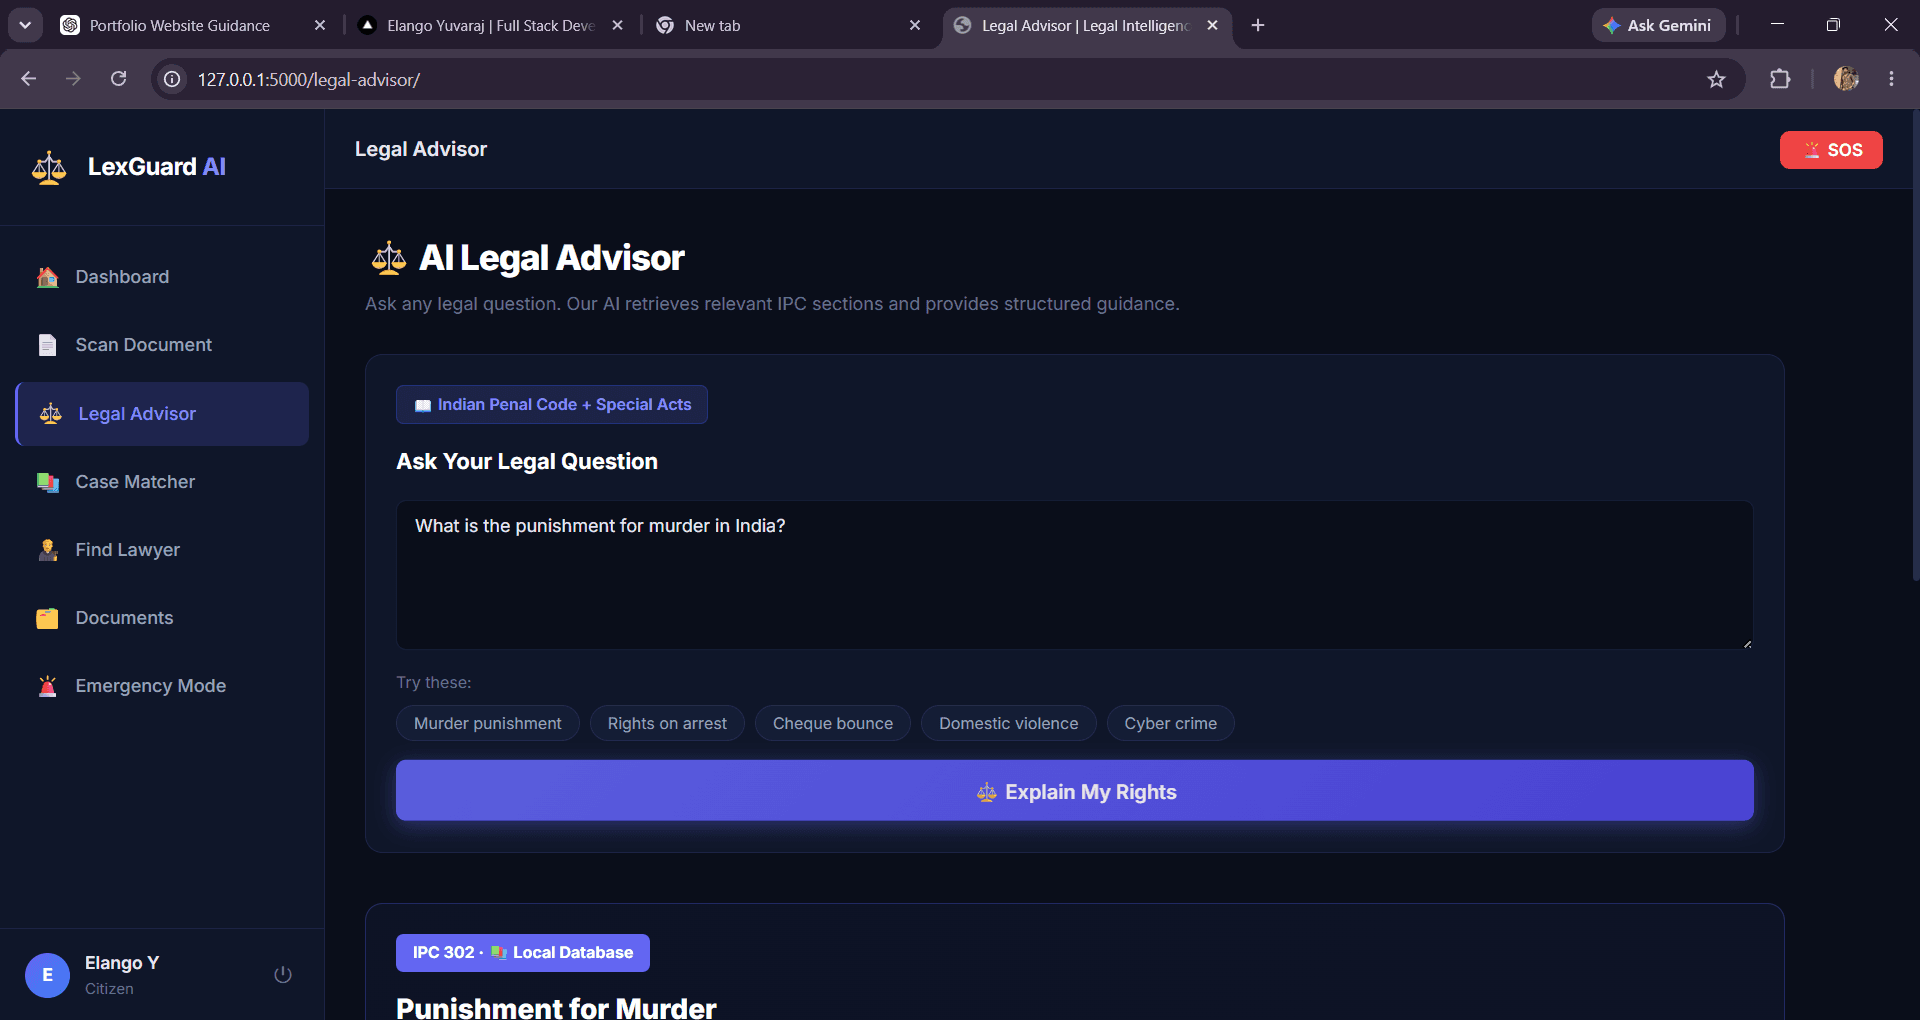Pick the Domestic violence suggestion chip
Image resolution: width=1920 pixels, height=1020 pixels.
tap(1009, 723)
